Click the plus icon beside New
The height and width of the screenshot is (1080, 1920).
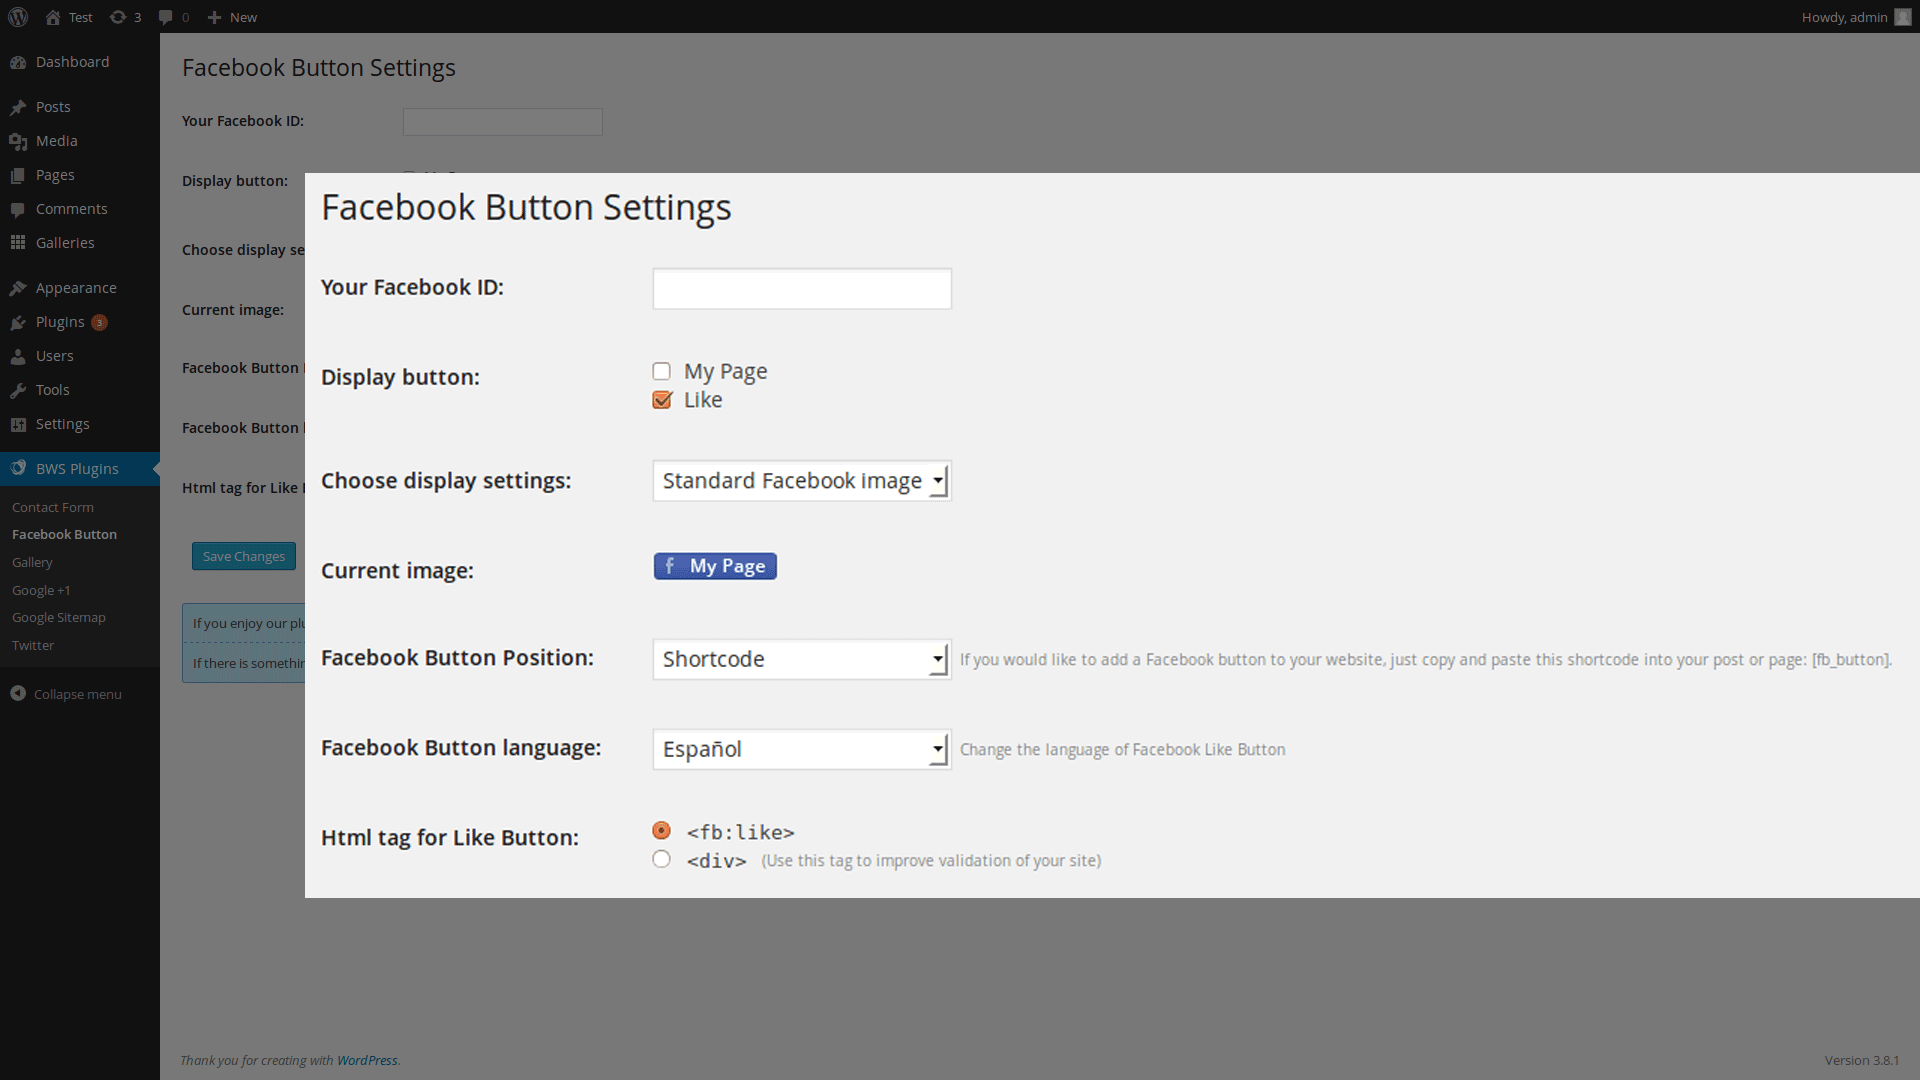pyautogui.click(x=214, y=17)
